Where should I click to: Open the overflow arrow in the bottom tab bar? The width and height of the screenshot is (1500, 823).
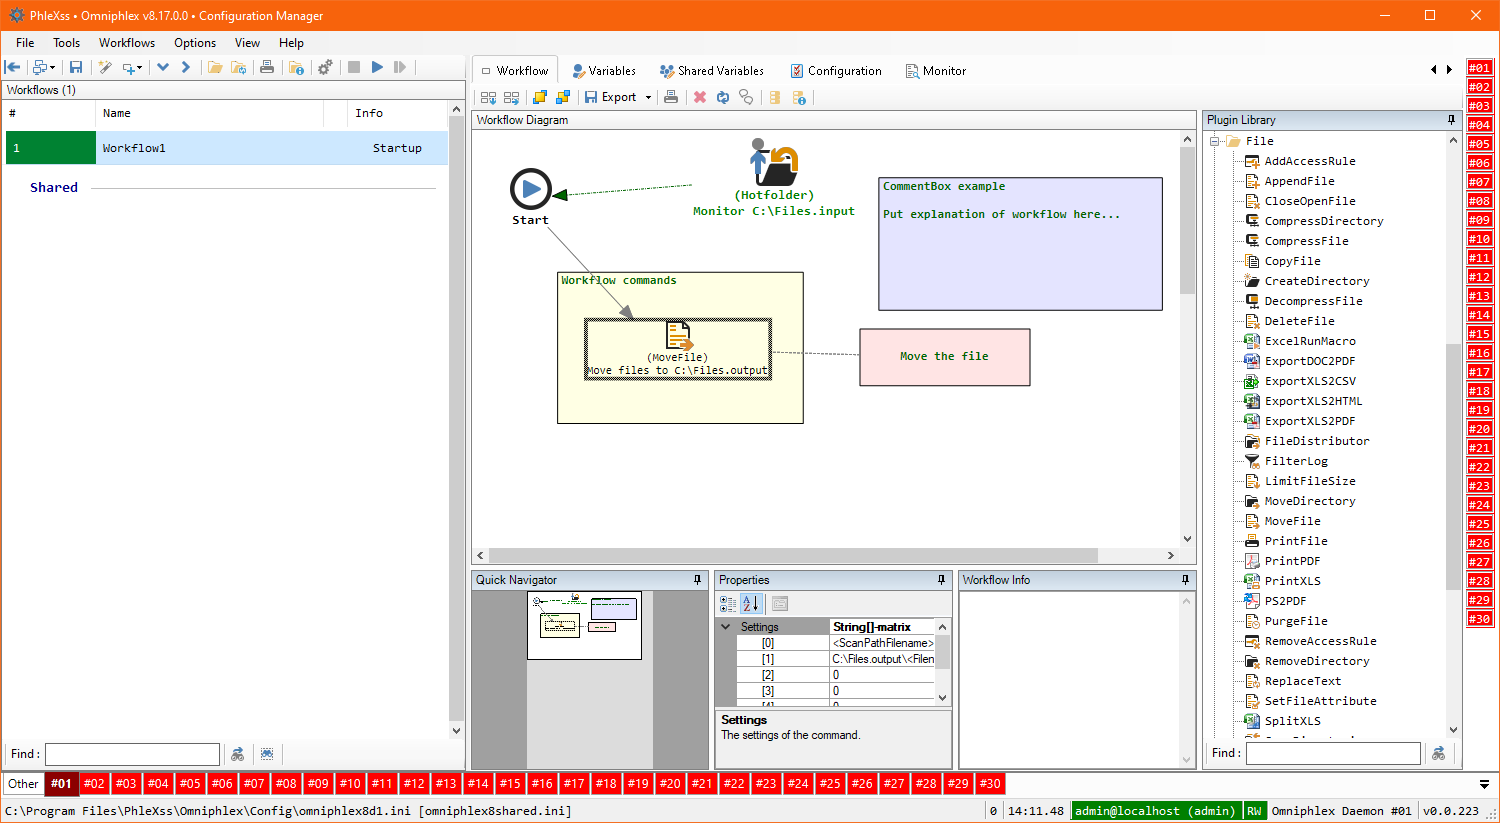pyautogui.click(x=1484, y=785)
